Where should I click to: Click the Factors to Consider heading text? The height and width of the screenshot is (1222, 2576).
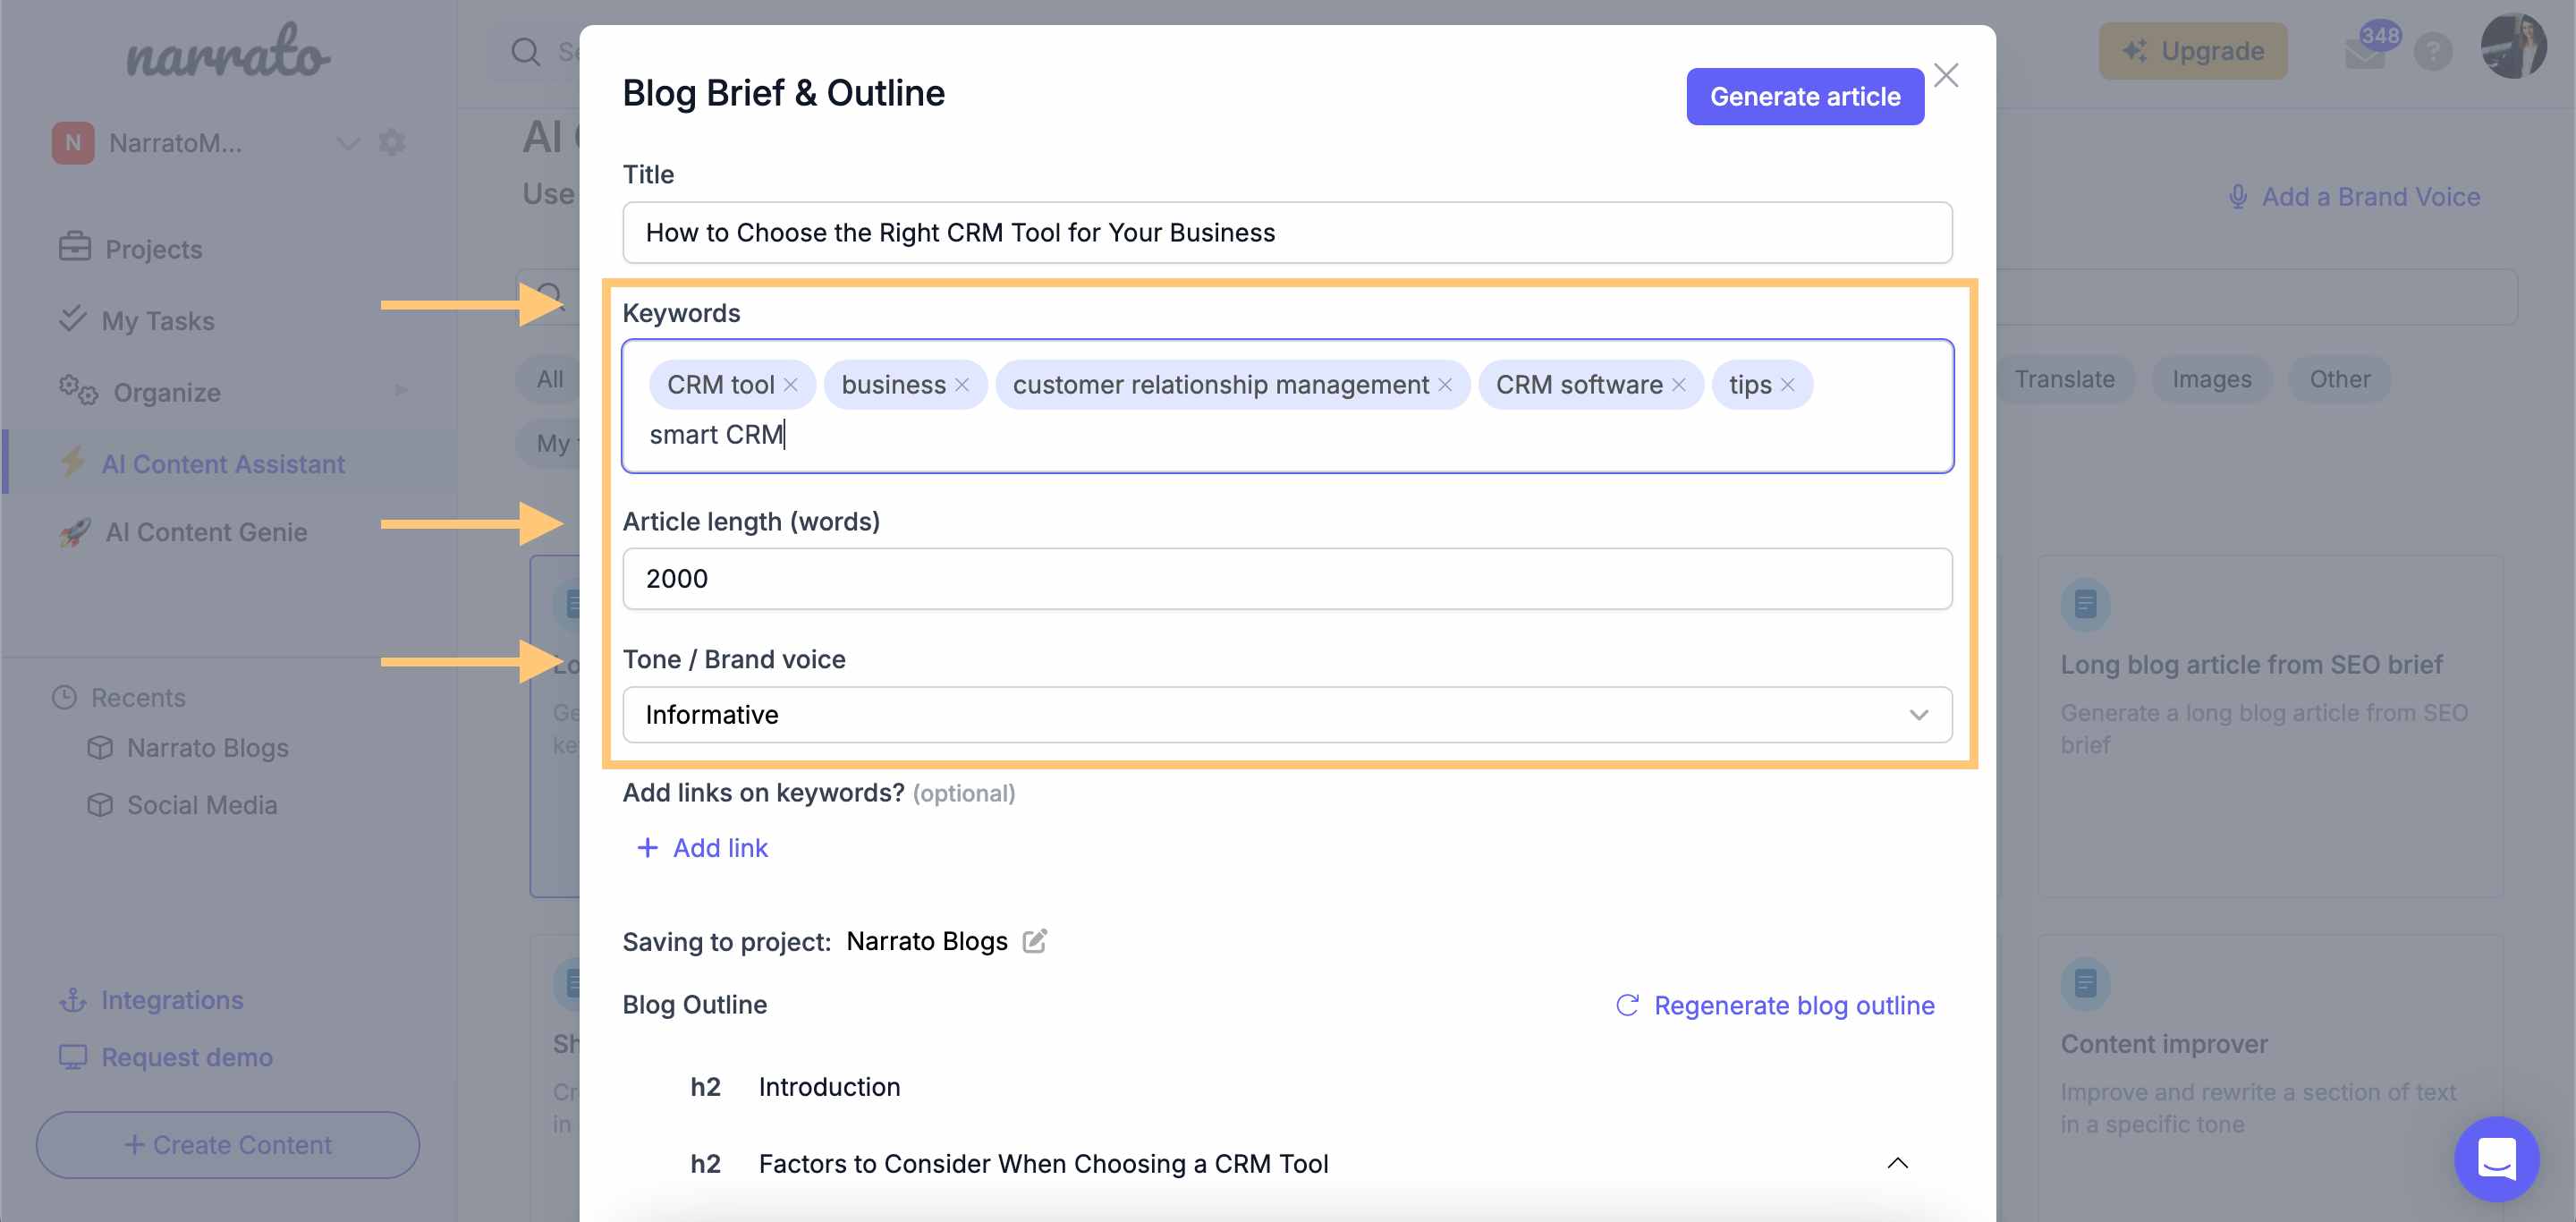[x=1043, y=1163]
